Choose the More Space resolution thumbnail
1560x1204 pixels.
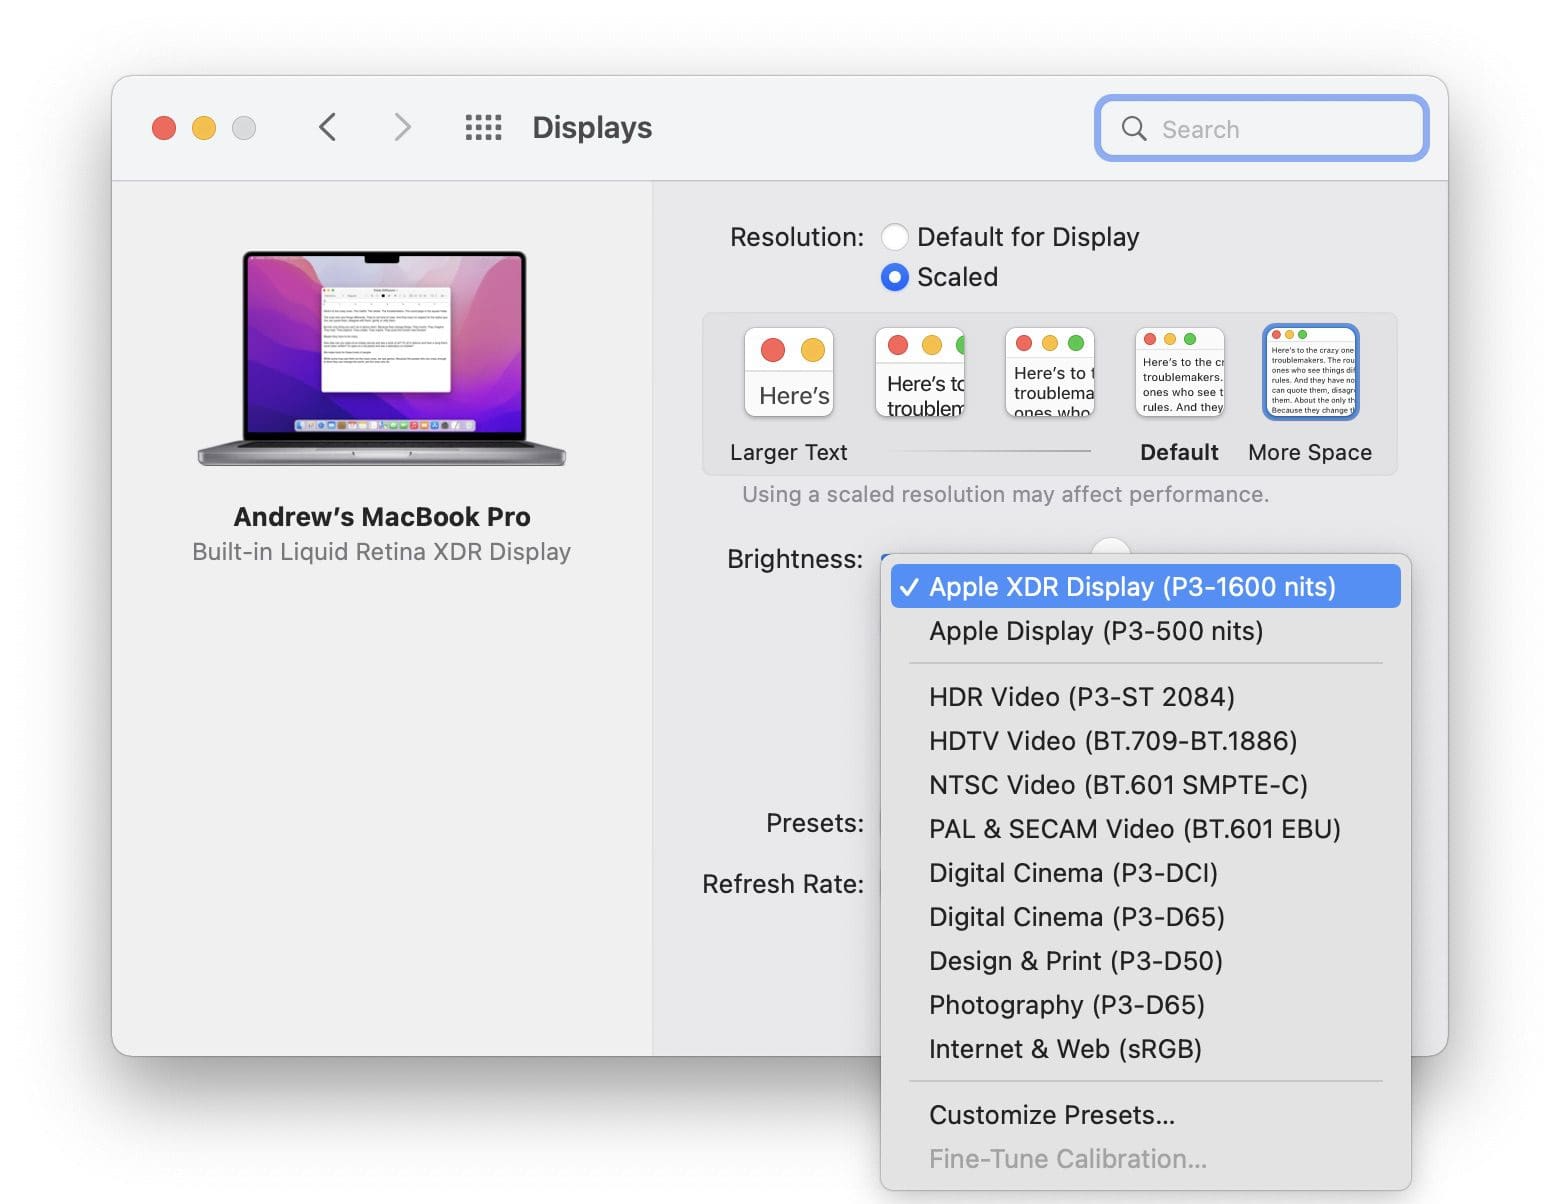click(x=1311, y=372)
